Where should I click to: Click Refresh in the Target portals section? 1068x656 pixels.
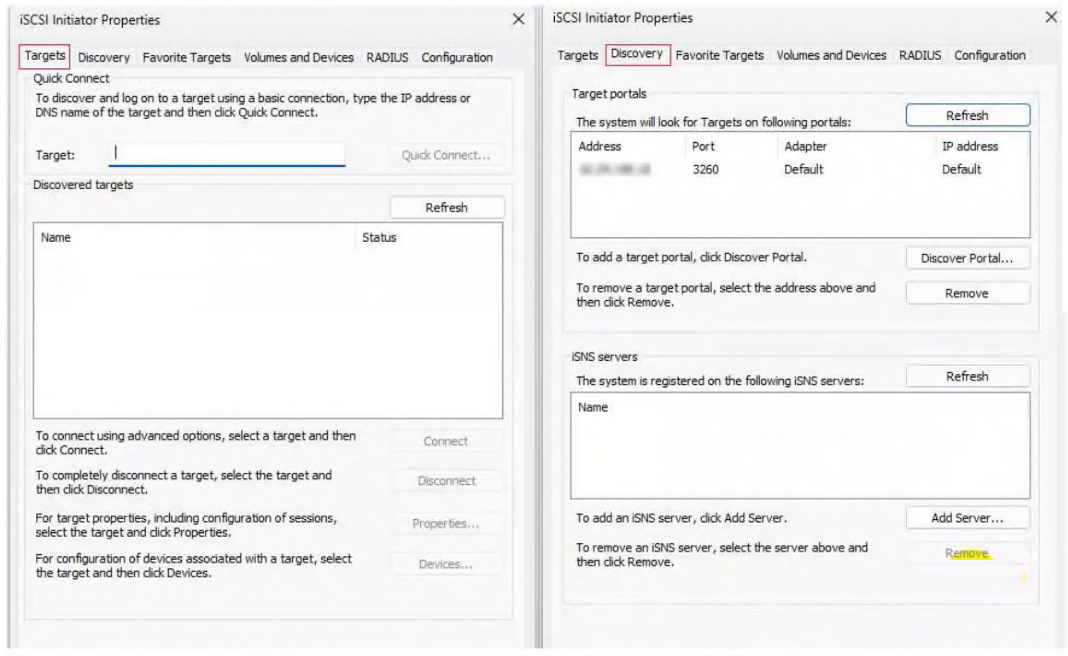pos(966,116)
